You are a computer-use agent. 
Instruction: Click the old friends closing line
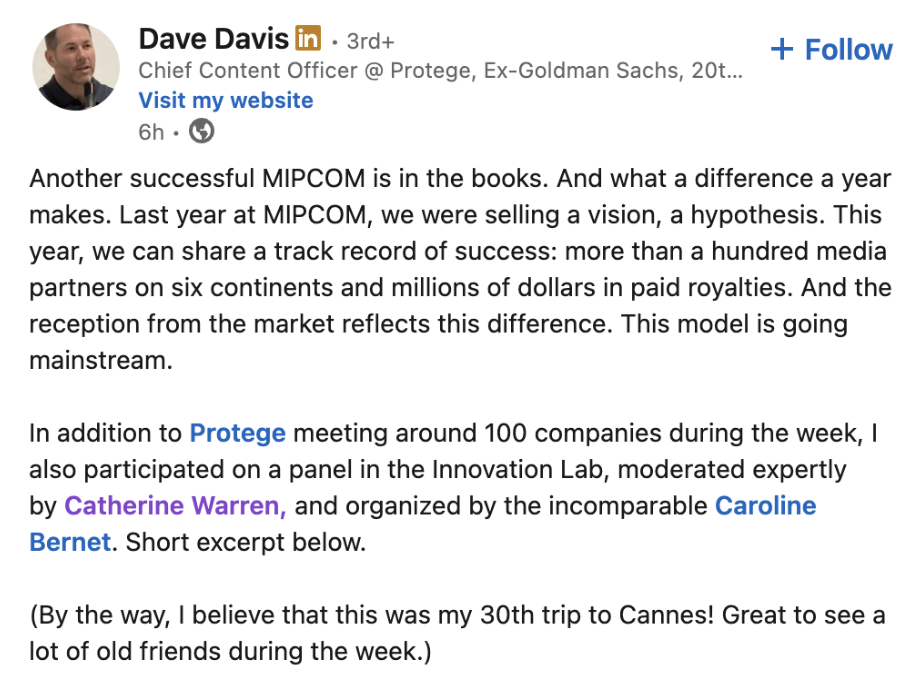point(230,651)
